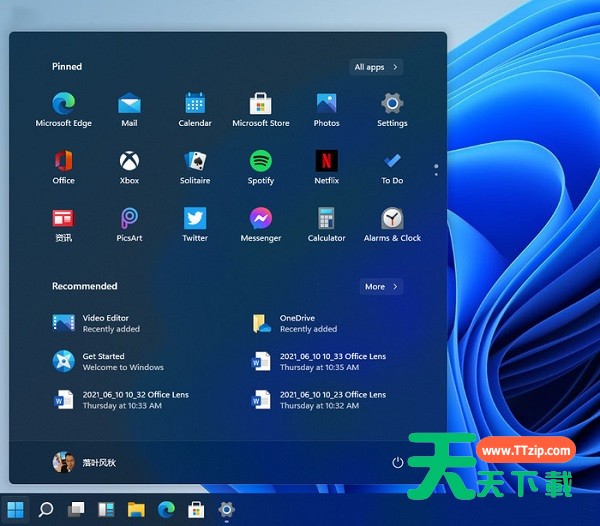The height and width of the screenshot is (526, 600).
Task: Launch the Xbox app
Action: pyautogui.click(x=129, y=161)
